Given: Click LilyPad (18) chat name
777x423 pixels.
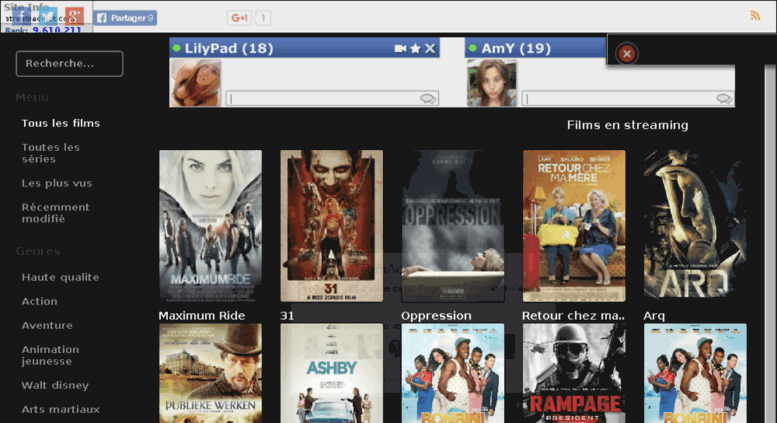Looking at the screenshot, I should [x=229, y=48].
